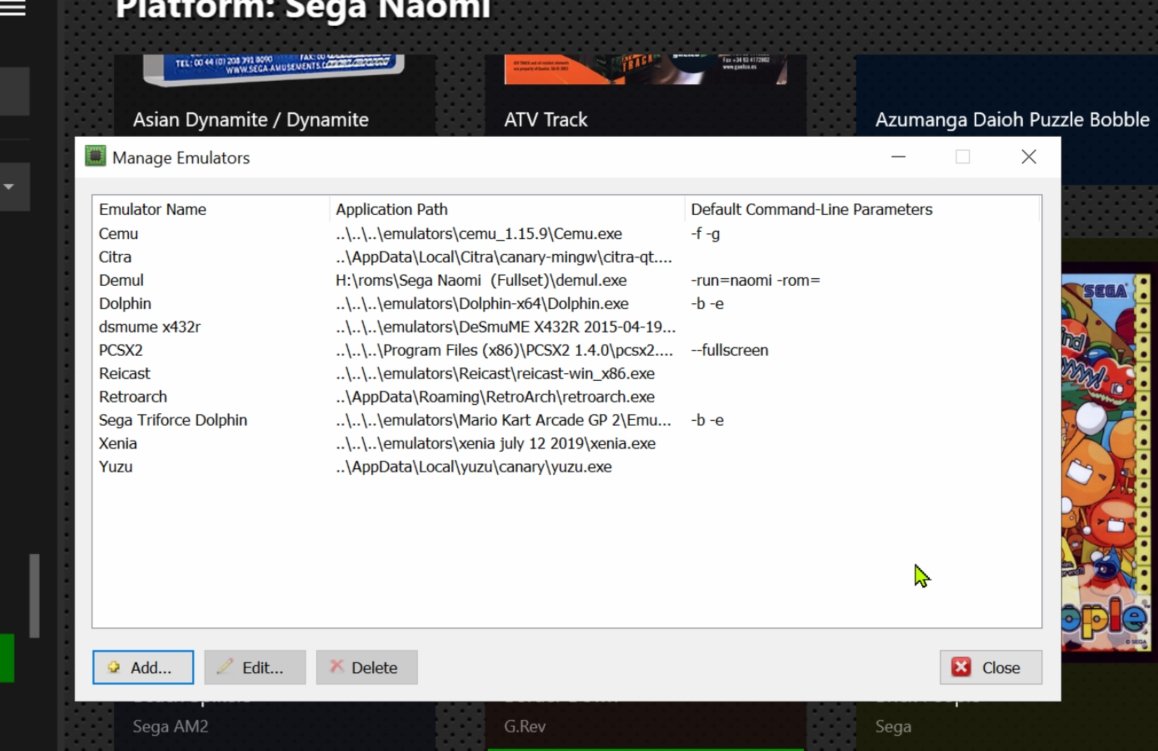Add a new emulator
1158x751 pixels.
pos(143,668)
